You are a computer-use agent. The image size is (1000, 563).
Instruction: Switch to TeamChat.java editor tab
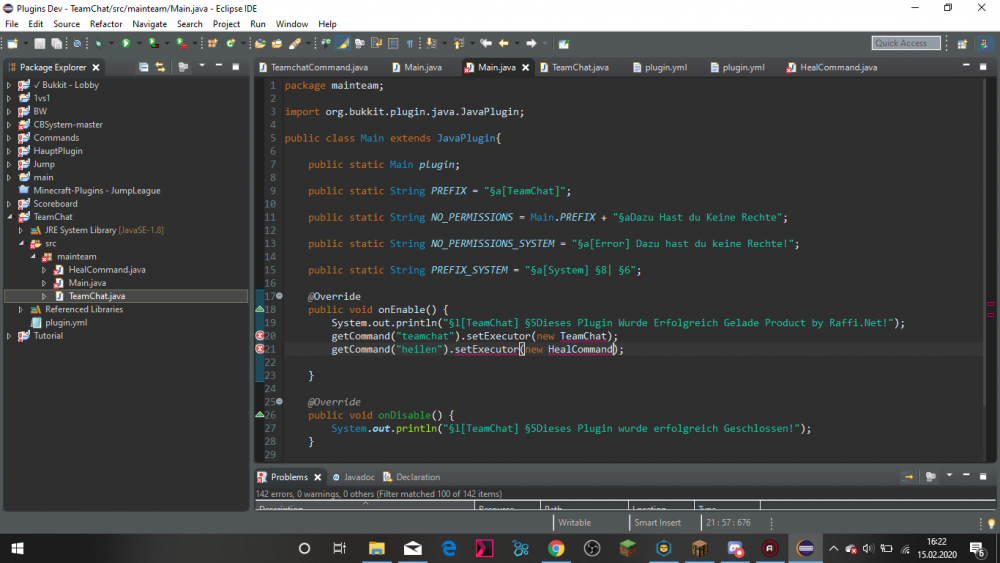click(x=574, y=67)
